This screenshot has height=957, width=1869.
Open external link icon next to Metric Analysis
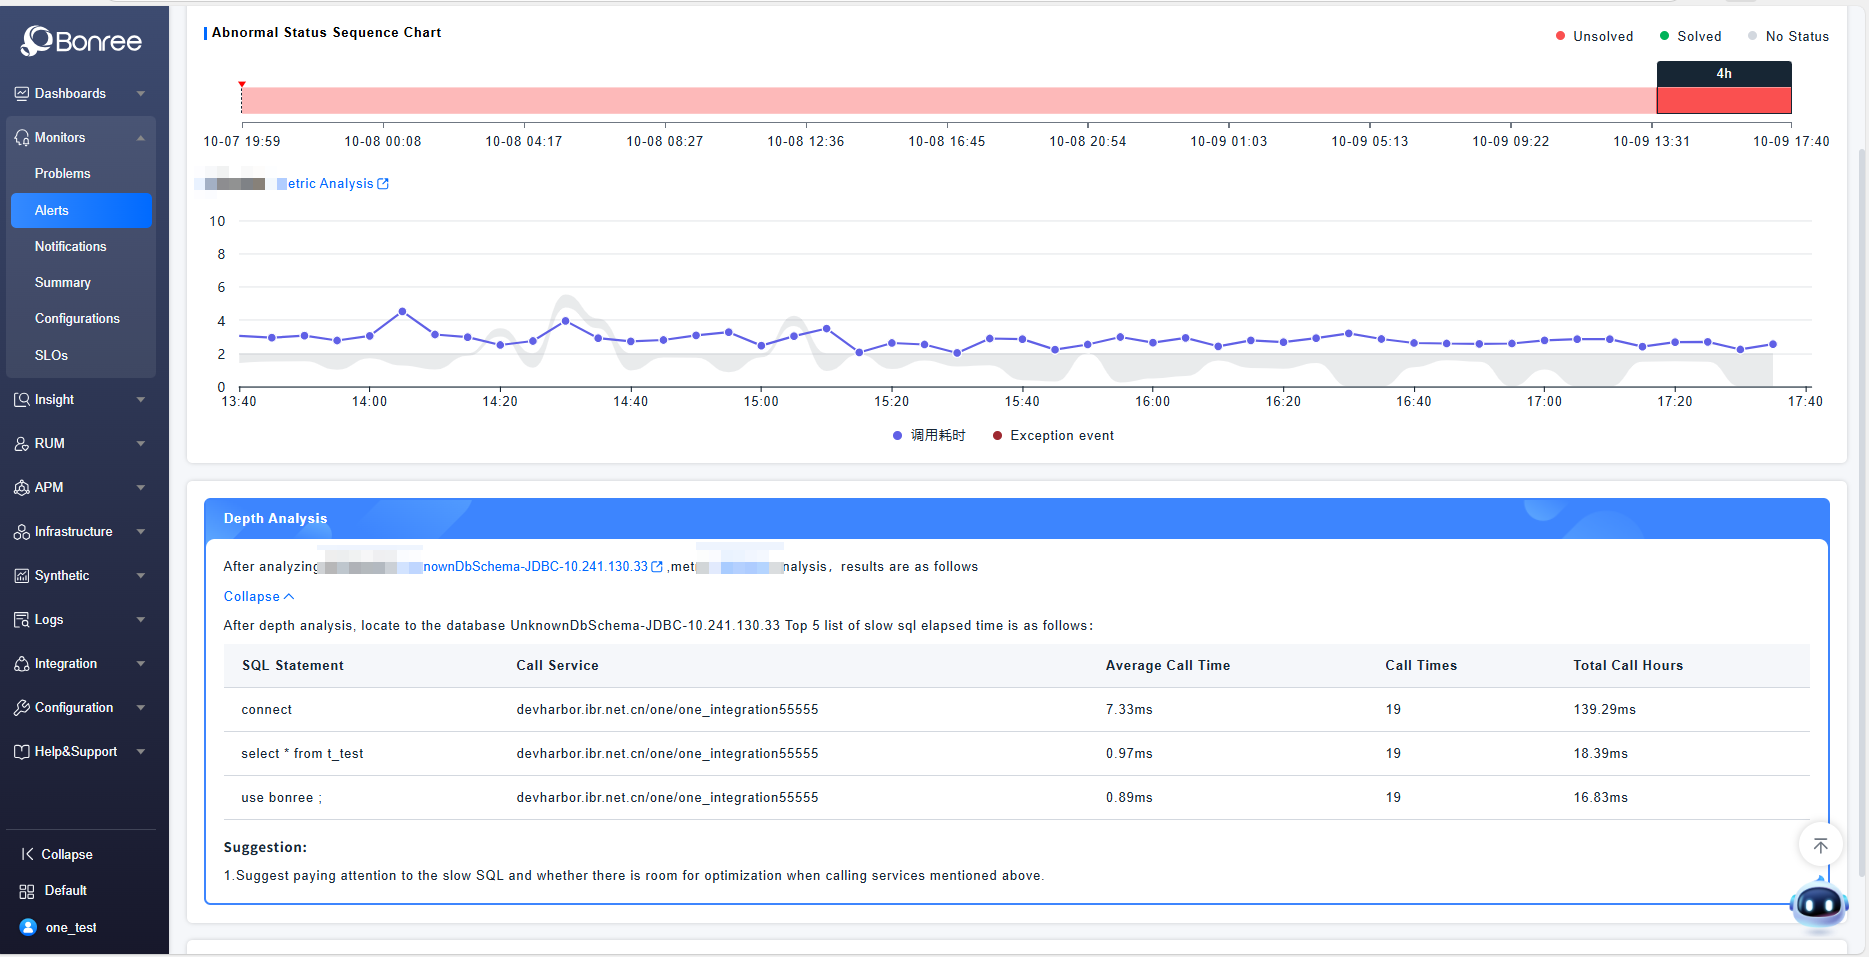[383, 184]
